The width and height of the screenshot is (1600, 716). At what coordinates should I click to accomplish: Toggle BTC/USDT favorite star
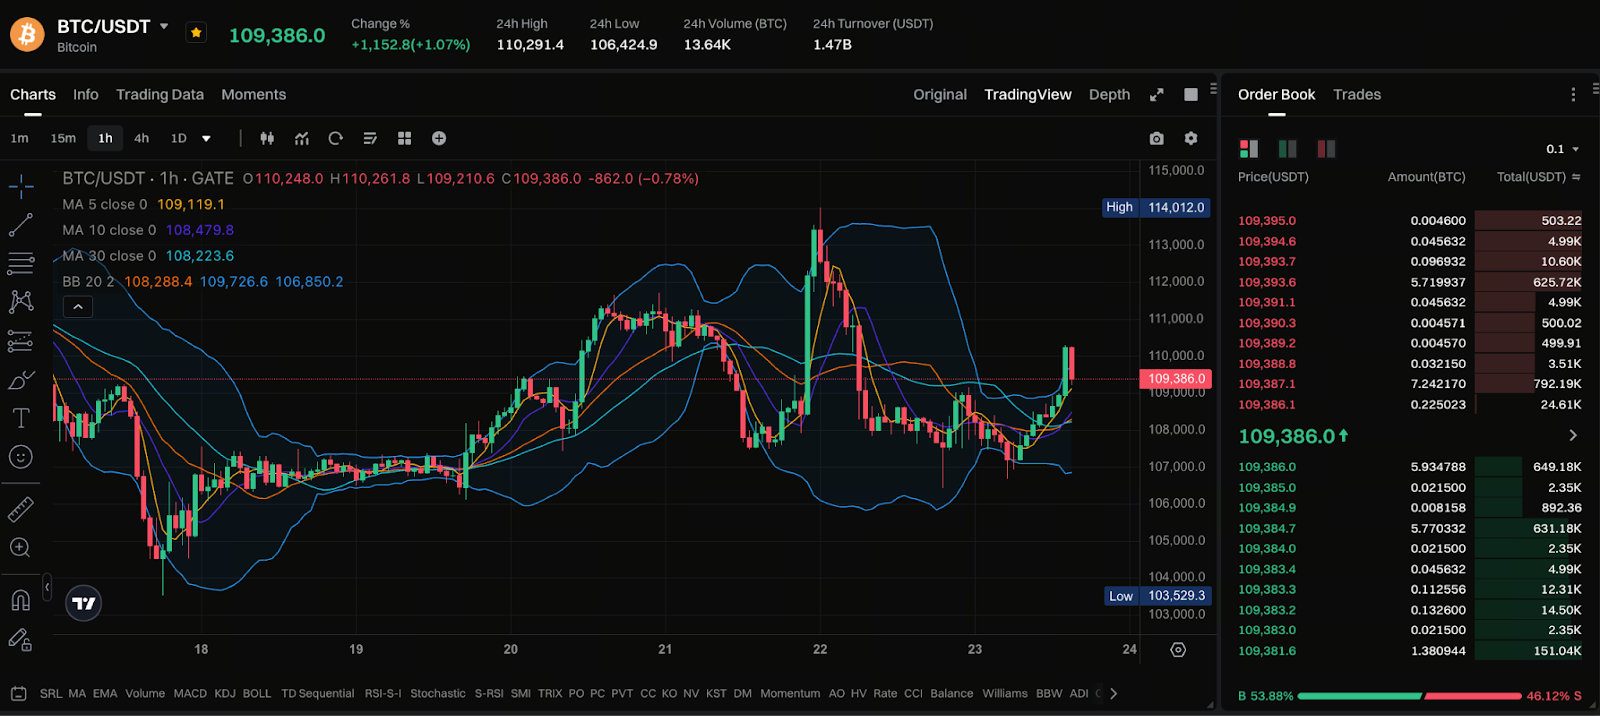[x=196, y=33]
